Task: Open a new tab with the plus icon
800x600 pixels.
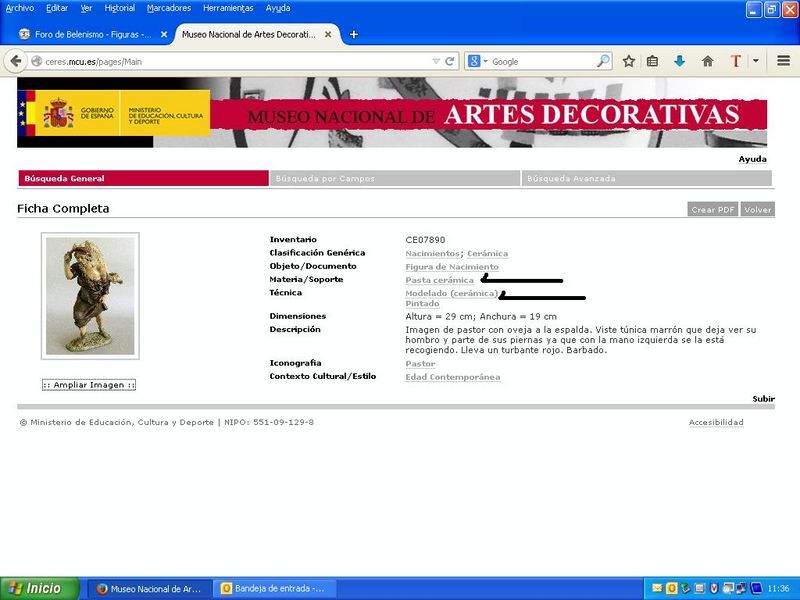Action: pos(354,34)
